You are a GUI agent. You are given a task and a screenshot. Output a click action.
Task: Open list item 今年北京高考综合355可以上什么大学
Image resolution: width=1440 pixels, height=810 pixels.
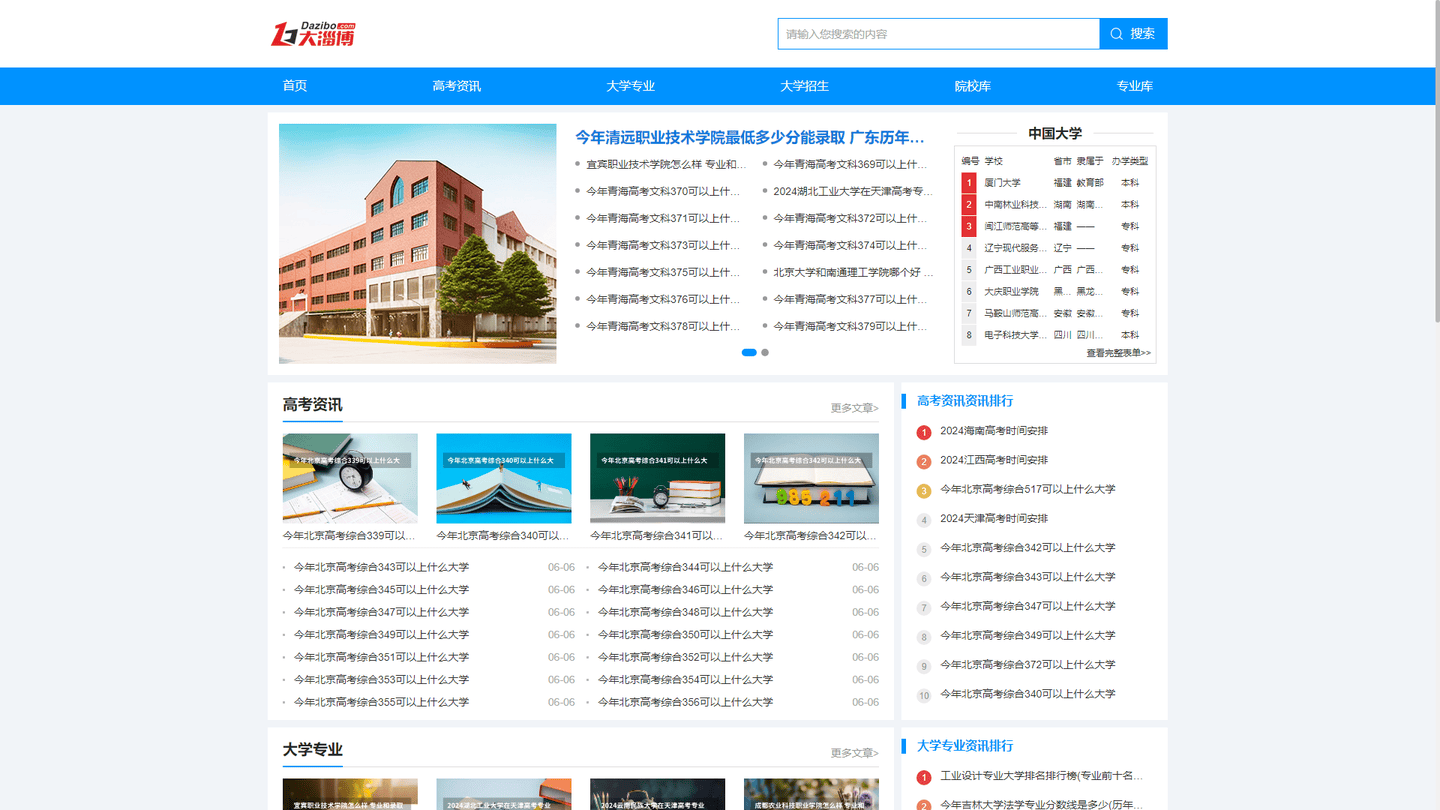(x=381, y=703)
